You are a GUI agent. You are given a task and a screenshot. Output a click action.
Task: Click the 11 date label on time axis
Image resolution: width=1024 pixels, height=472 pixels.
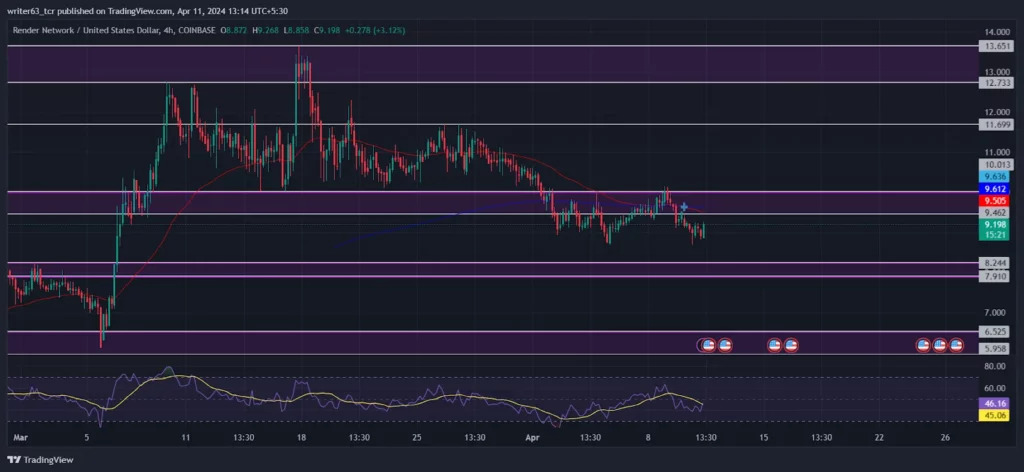(x=187, y=437)
